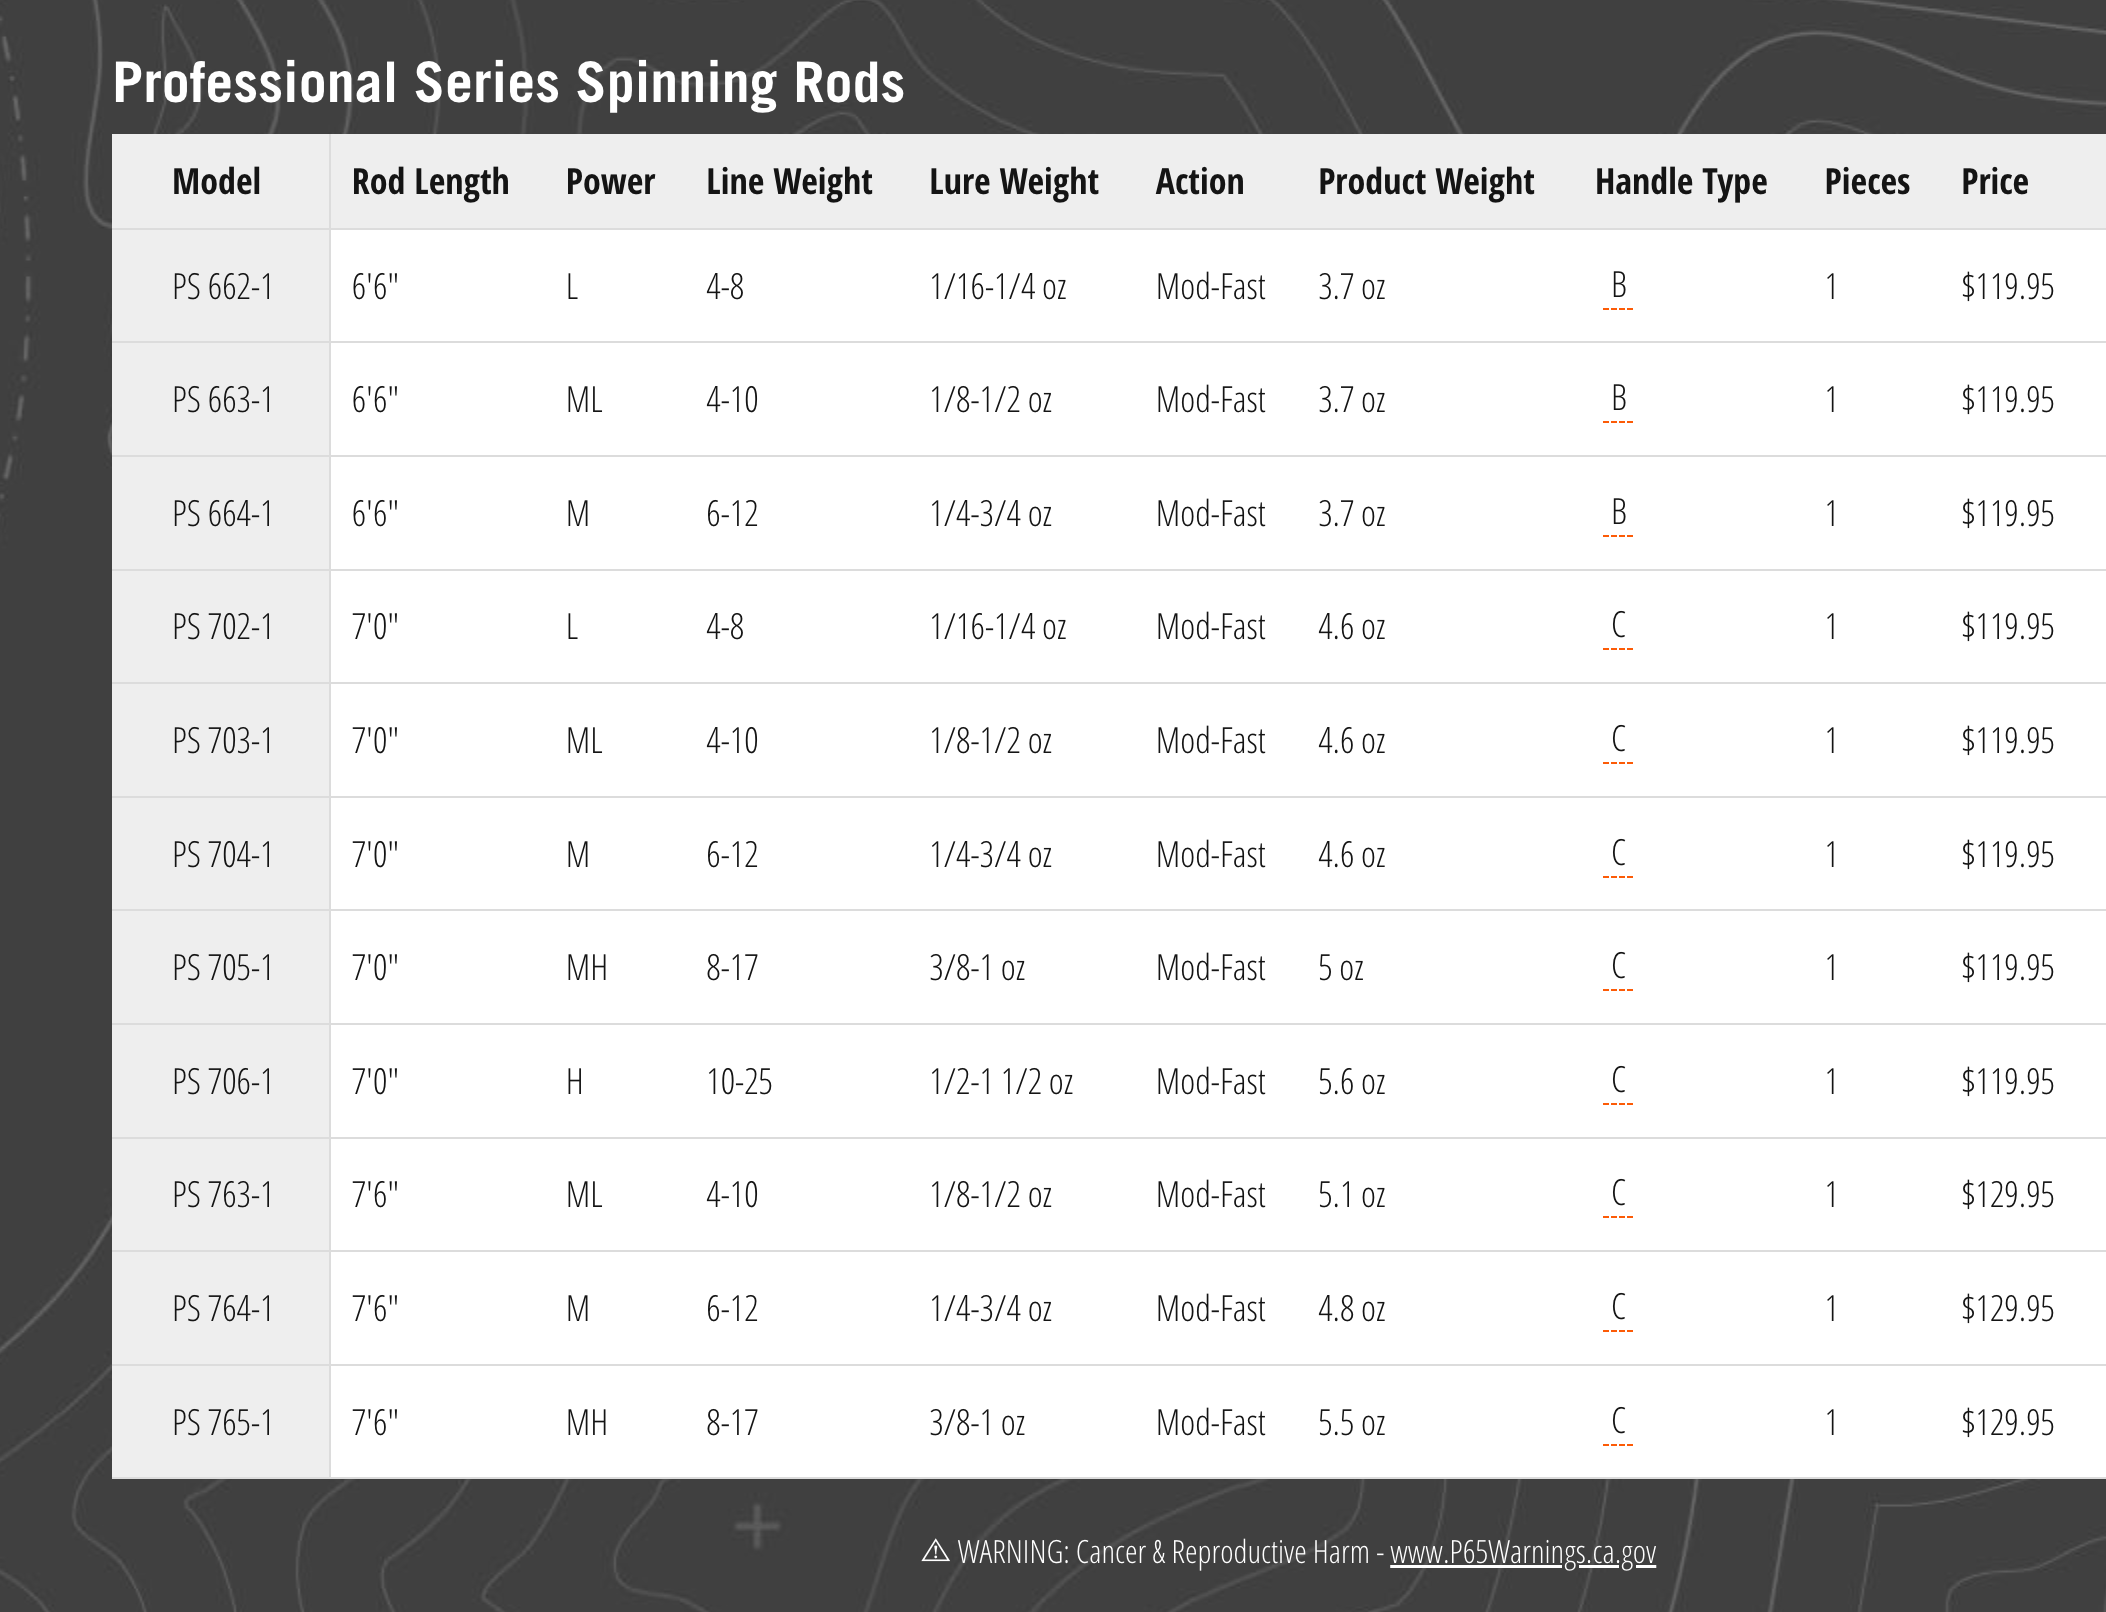Open the www.P65Warnings.ca.gov link
The width and height of the screenshot is (2106, 1612).
pyautogui.click(x=1522, y=1552)
